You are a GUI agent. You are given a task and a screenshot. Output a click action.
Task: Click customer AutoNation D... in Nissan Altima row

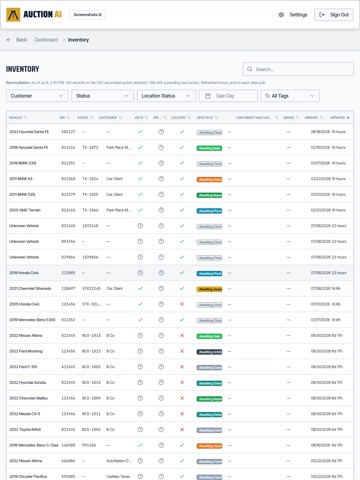tap(119, 461)
